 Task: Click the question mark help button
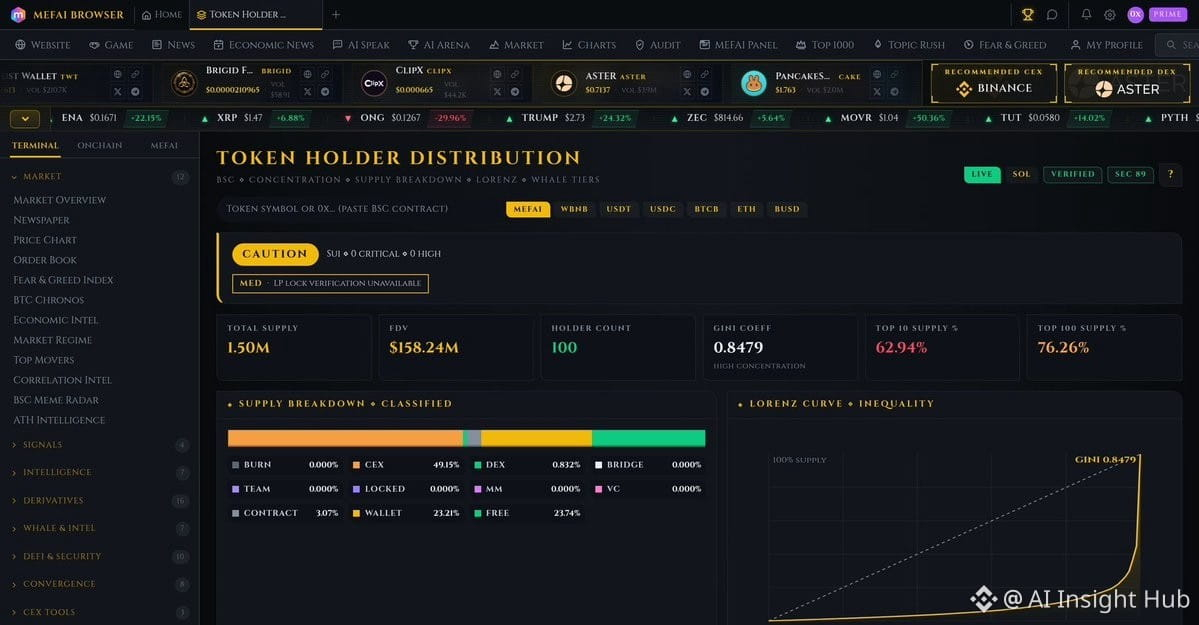pos(1170,174)
